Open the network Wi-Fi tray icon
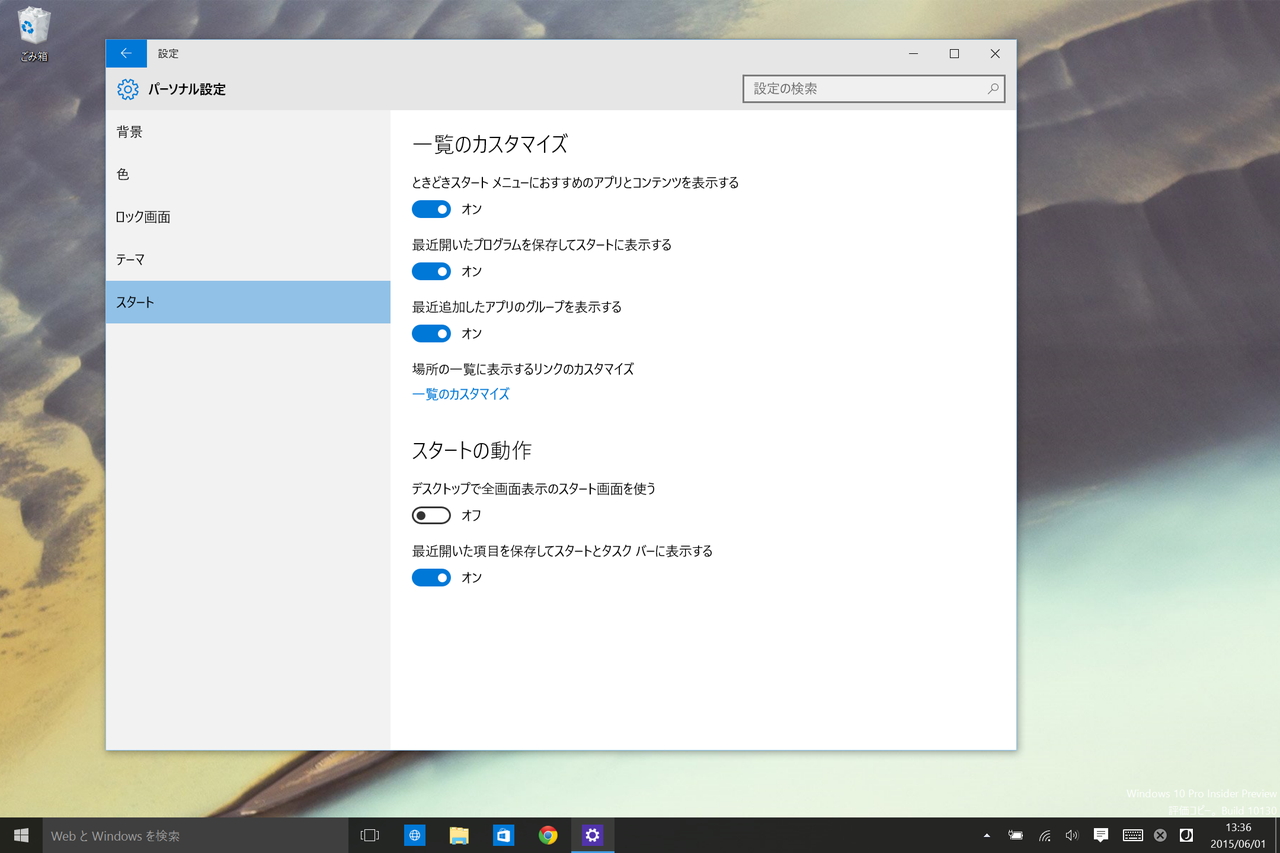Screen dimensions: 1280x853 pyautogui.click(x=1044, y=835)
